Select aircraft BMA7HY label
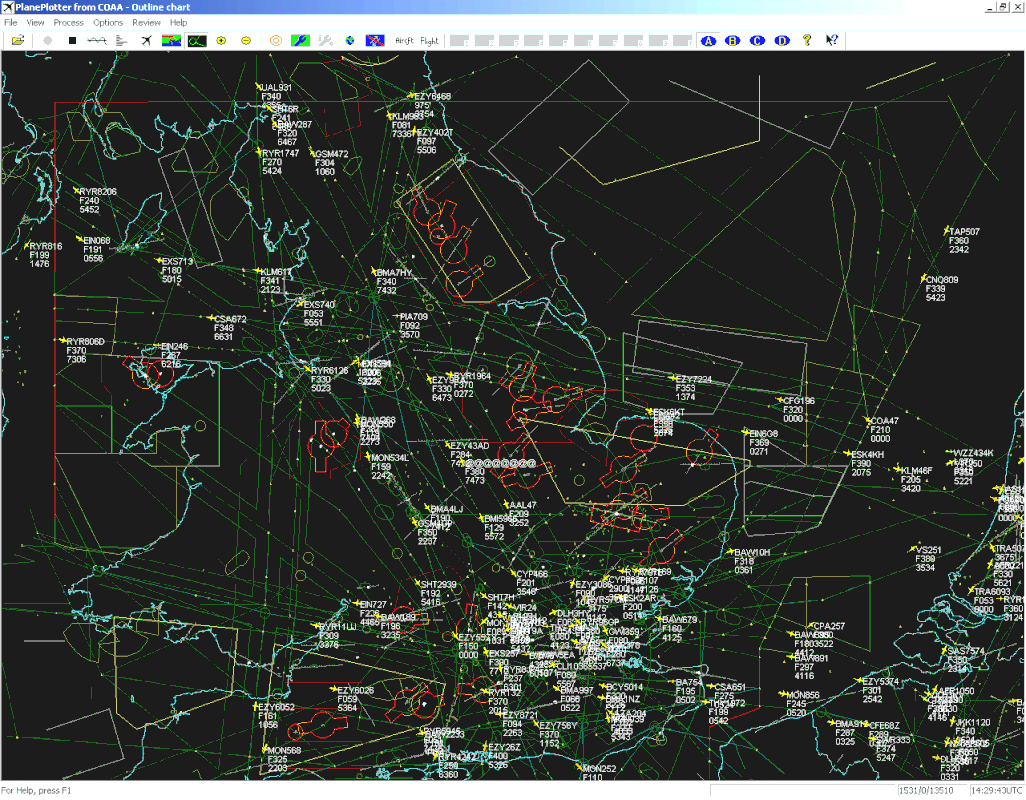1026x800 pixels. [x=395, y=273]
